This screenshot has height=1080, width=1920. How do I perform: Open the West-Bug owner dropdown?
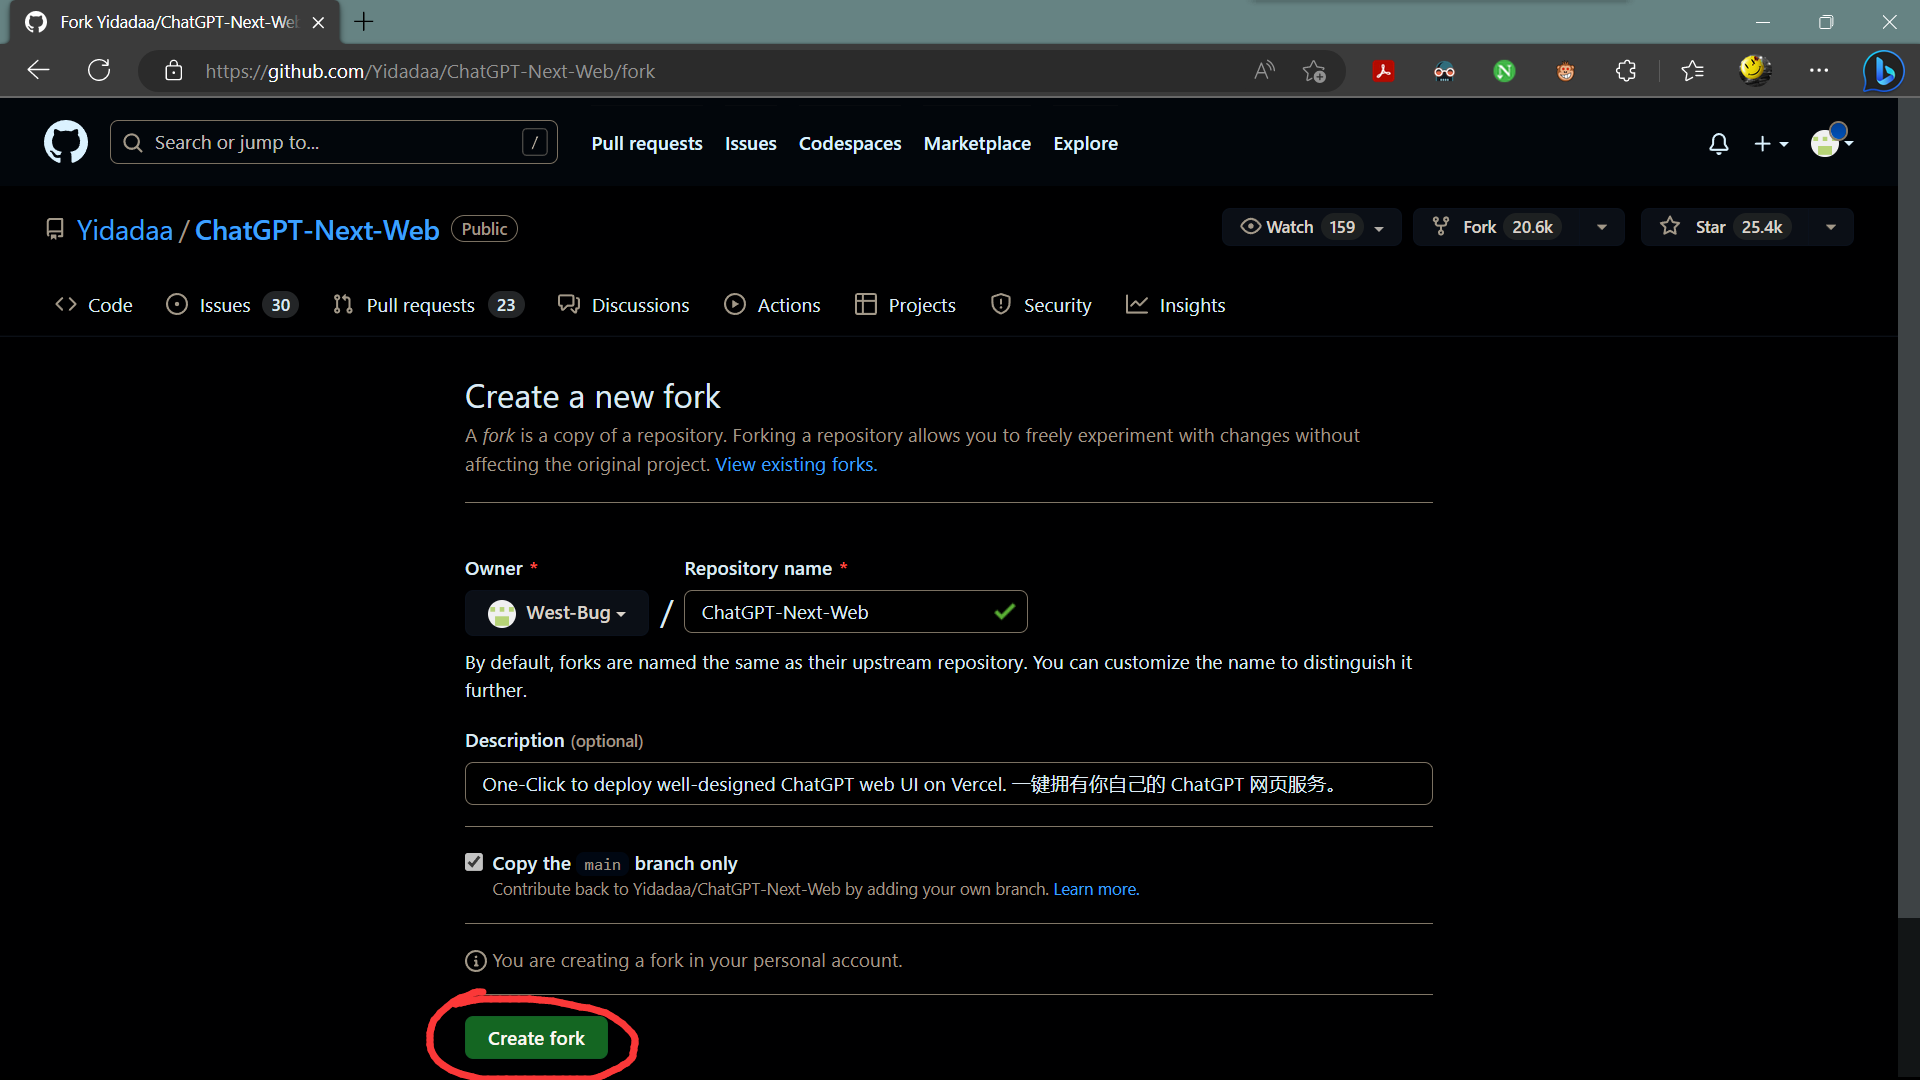pyautogui.click(x=557, y=612)
